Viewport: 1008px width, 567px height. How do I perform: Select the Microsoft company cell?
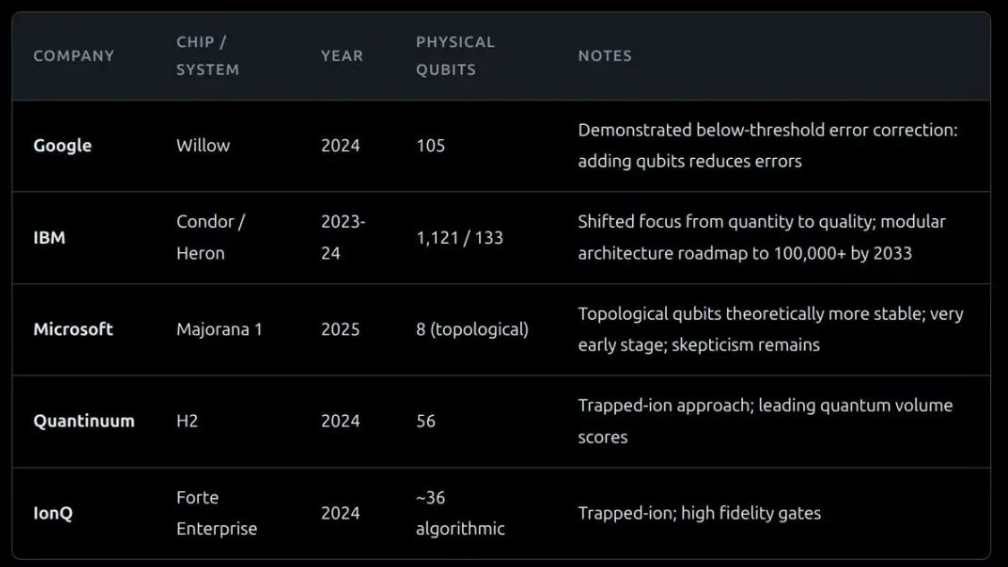point(73,329)
